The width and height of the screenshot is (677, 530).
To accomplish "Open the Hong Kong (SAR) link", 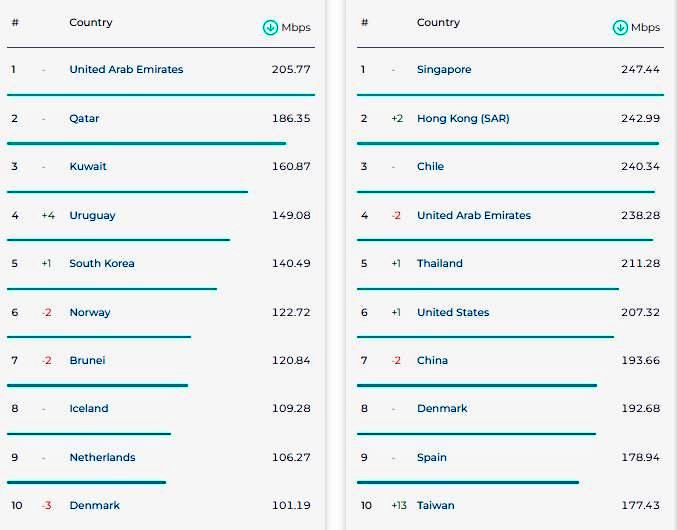I will coord(463,118).
